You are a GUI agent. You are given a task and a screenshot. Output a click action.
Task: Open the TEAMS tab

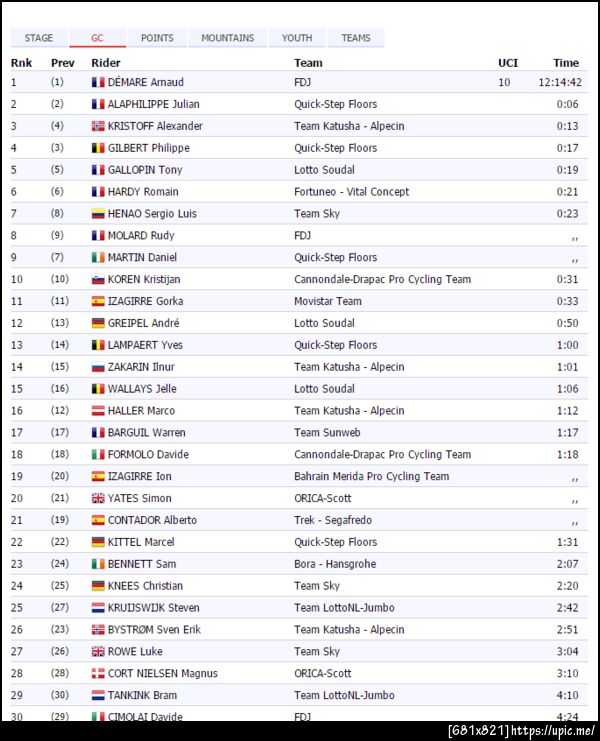355,38
